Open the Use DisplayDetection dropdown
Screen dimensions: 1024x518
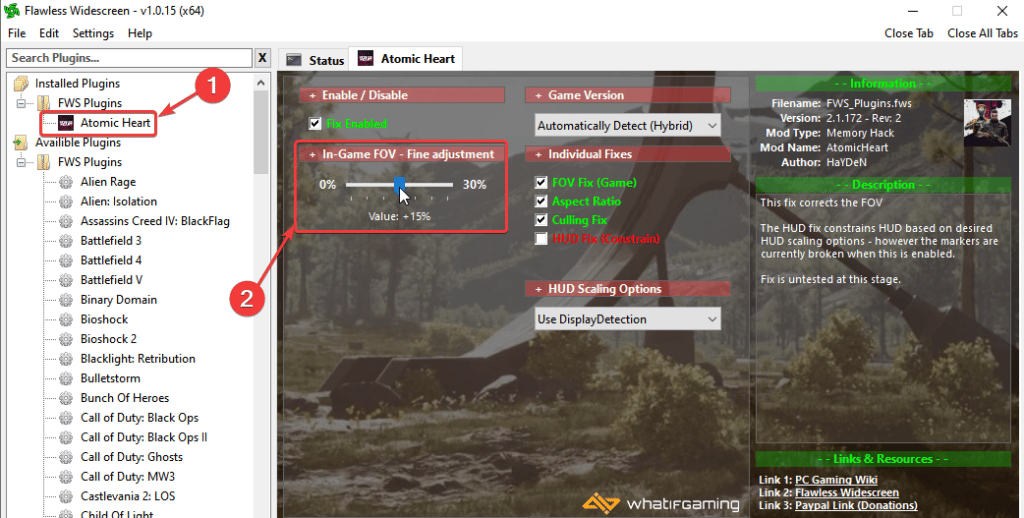coord(628,319)
